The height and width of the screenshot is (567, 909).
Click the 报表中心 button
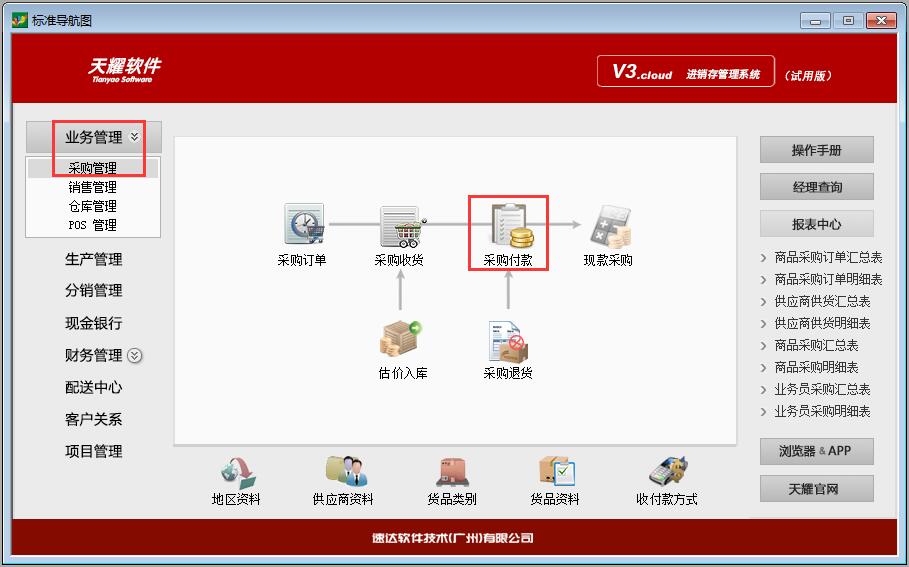816,224
